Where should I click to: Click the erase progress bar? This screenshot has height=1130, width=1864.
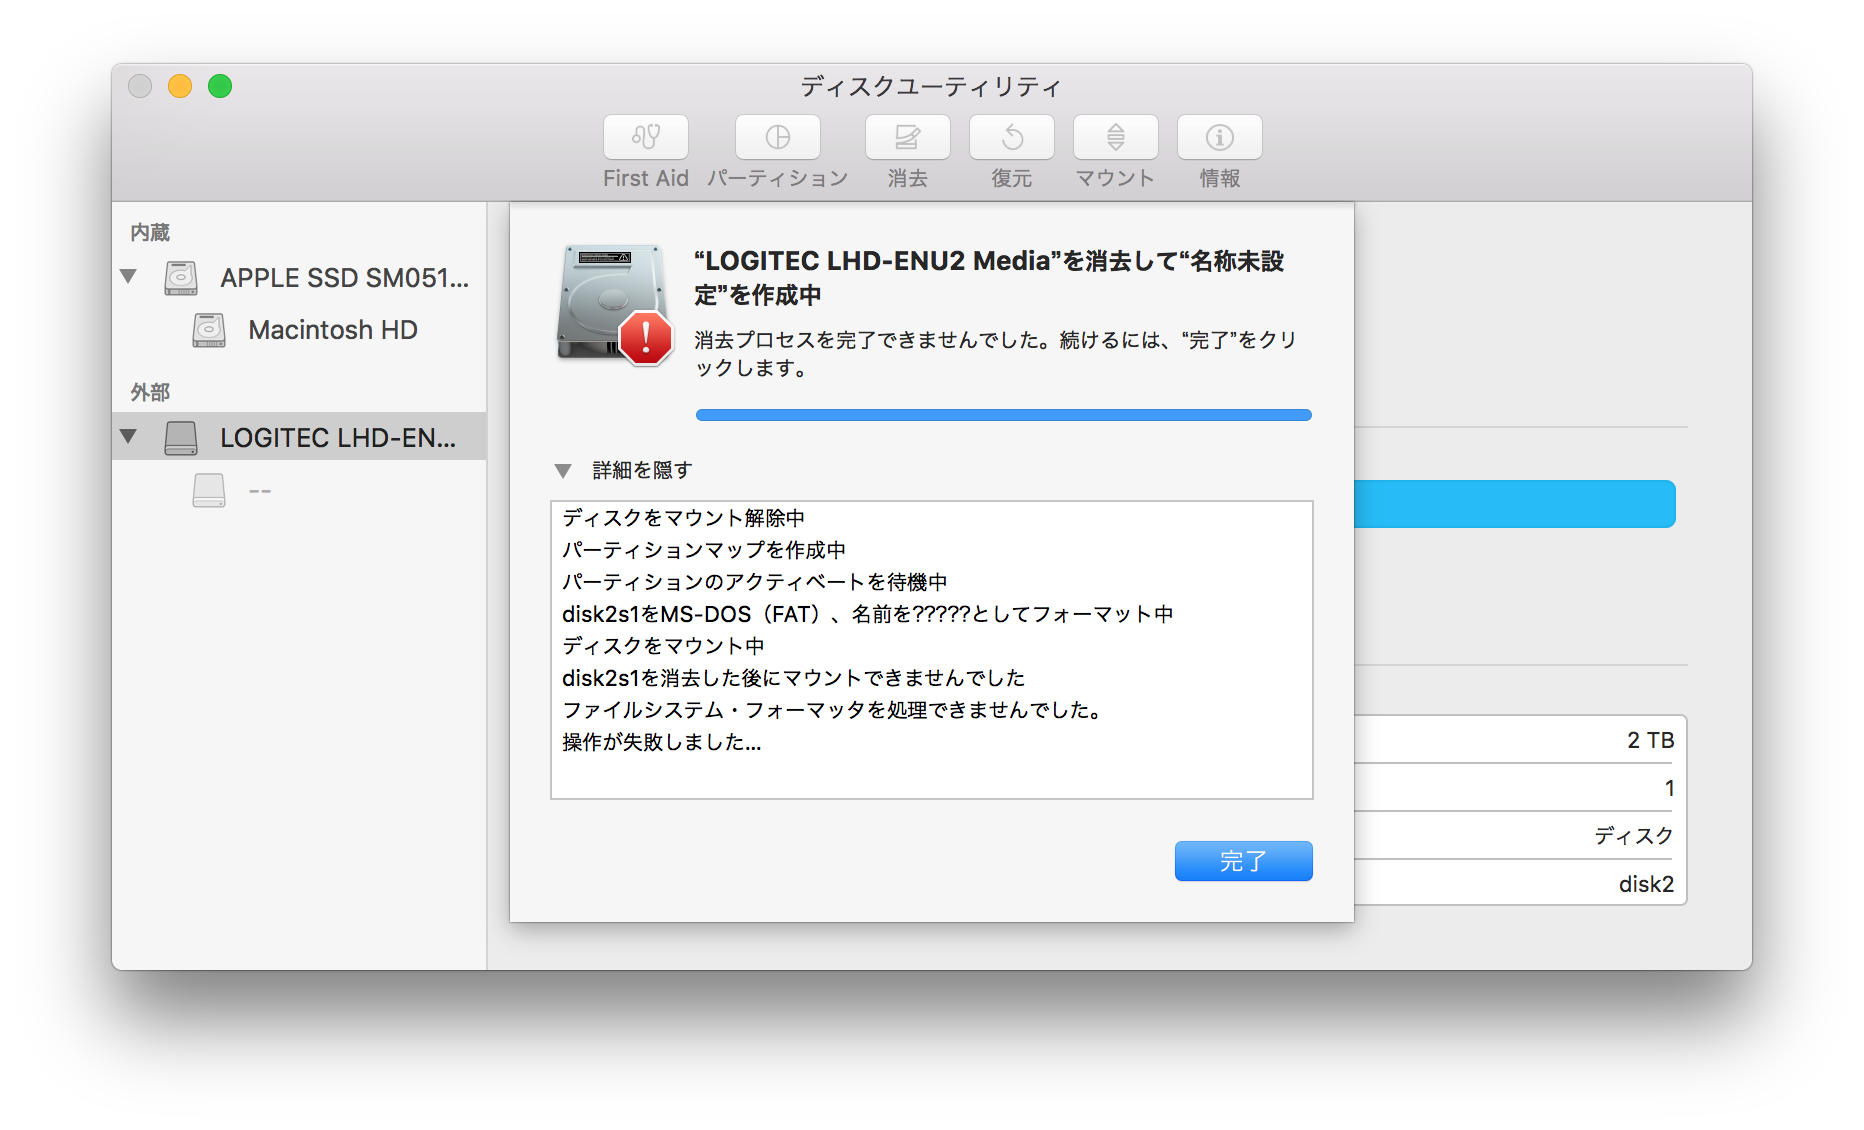tap(1004, 415)
